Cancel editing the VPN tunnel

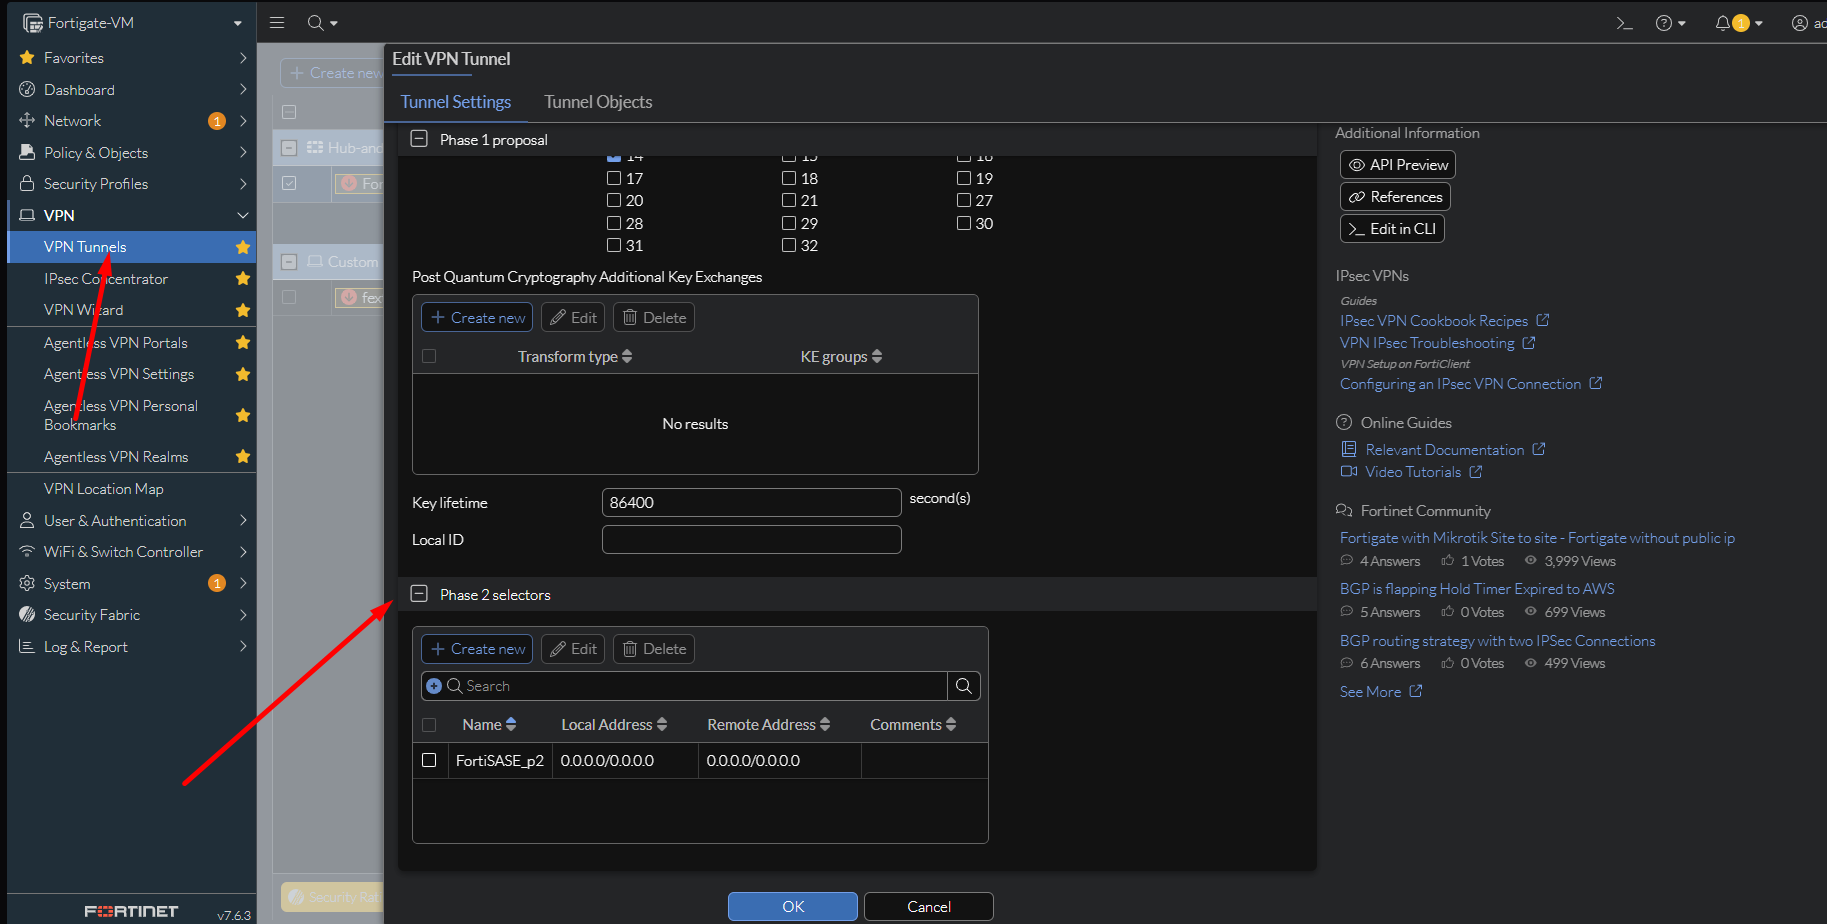point(929,906)
